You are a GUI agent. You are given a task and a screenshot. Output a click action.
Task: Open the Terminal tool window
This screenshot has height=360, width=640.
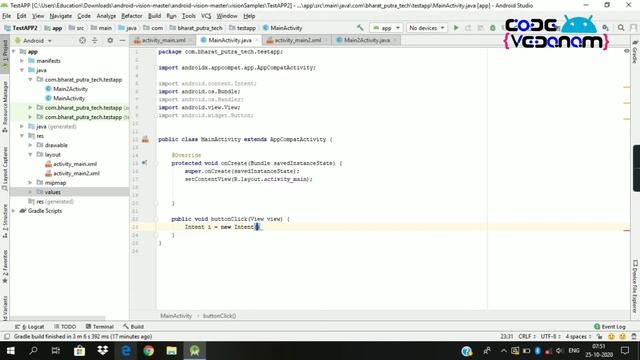click(100, 327)
